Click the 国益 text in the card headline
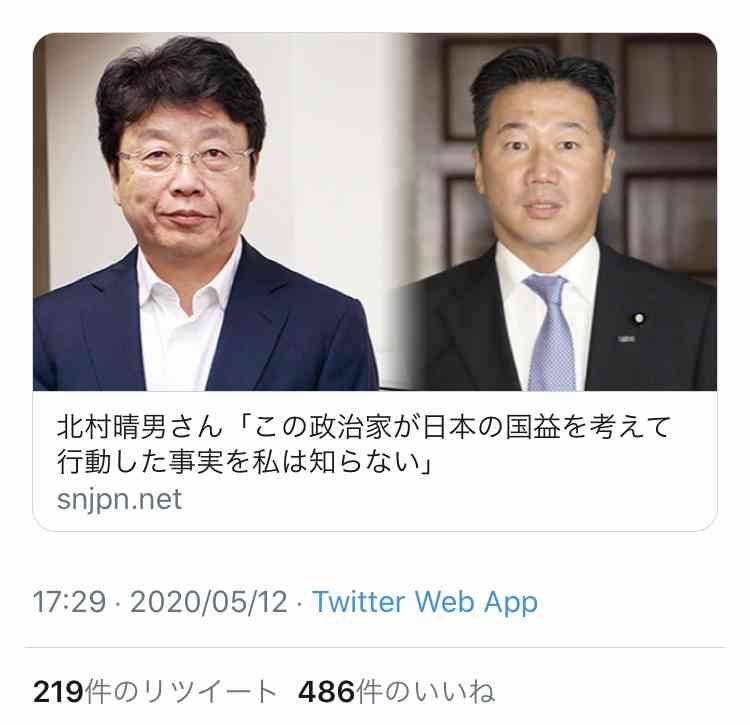 click(x=533, y=427)
